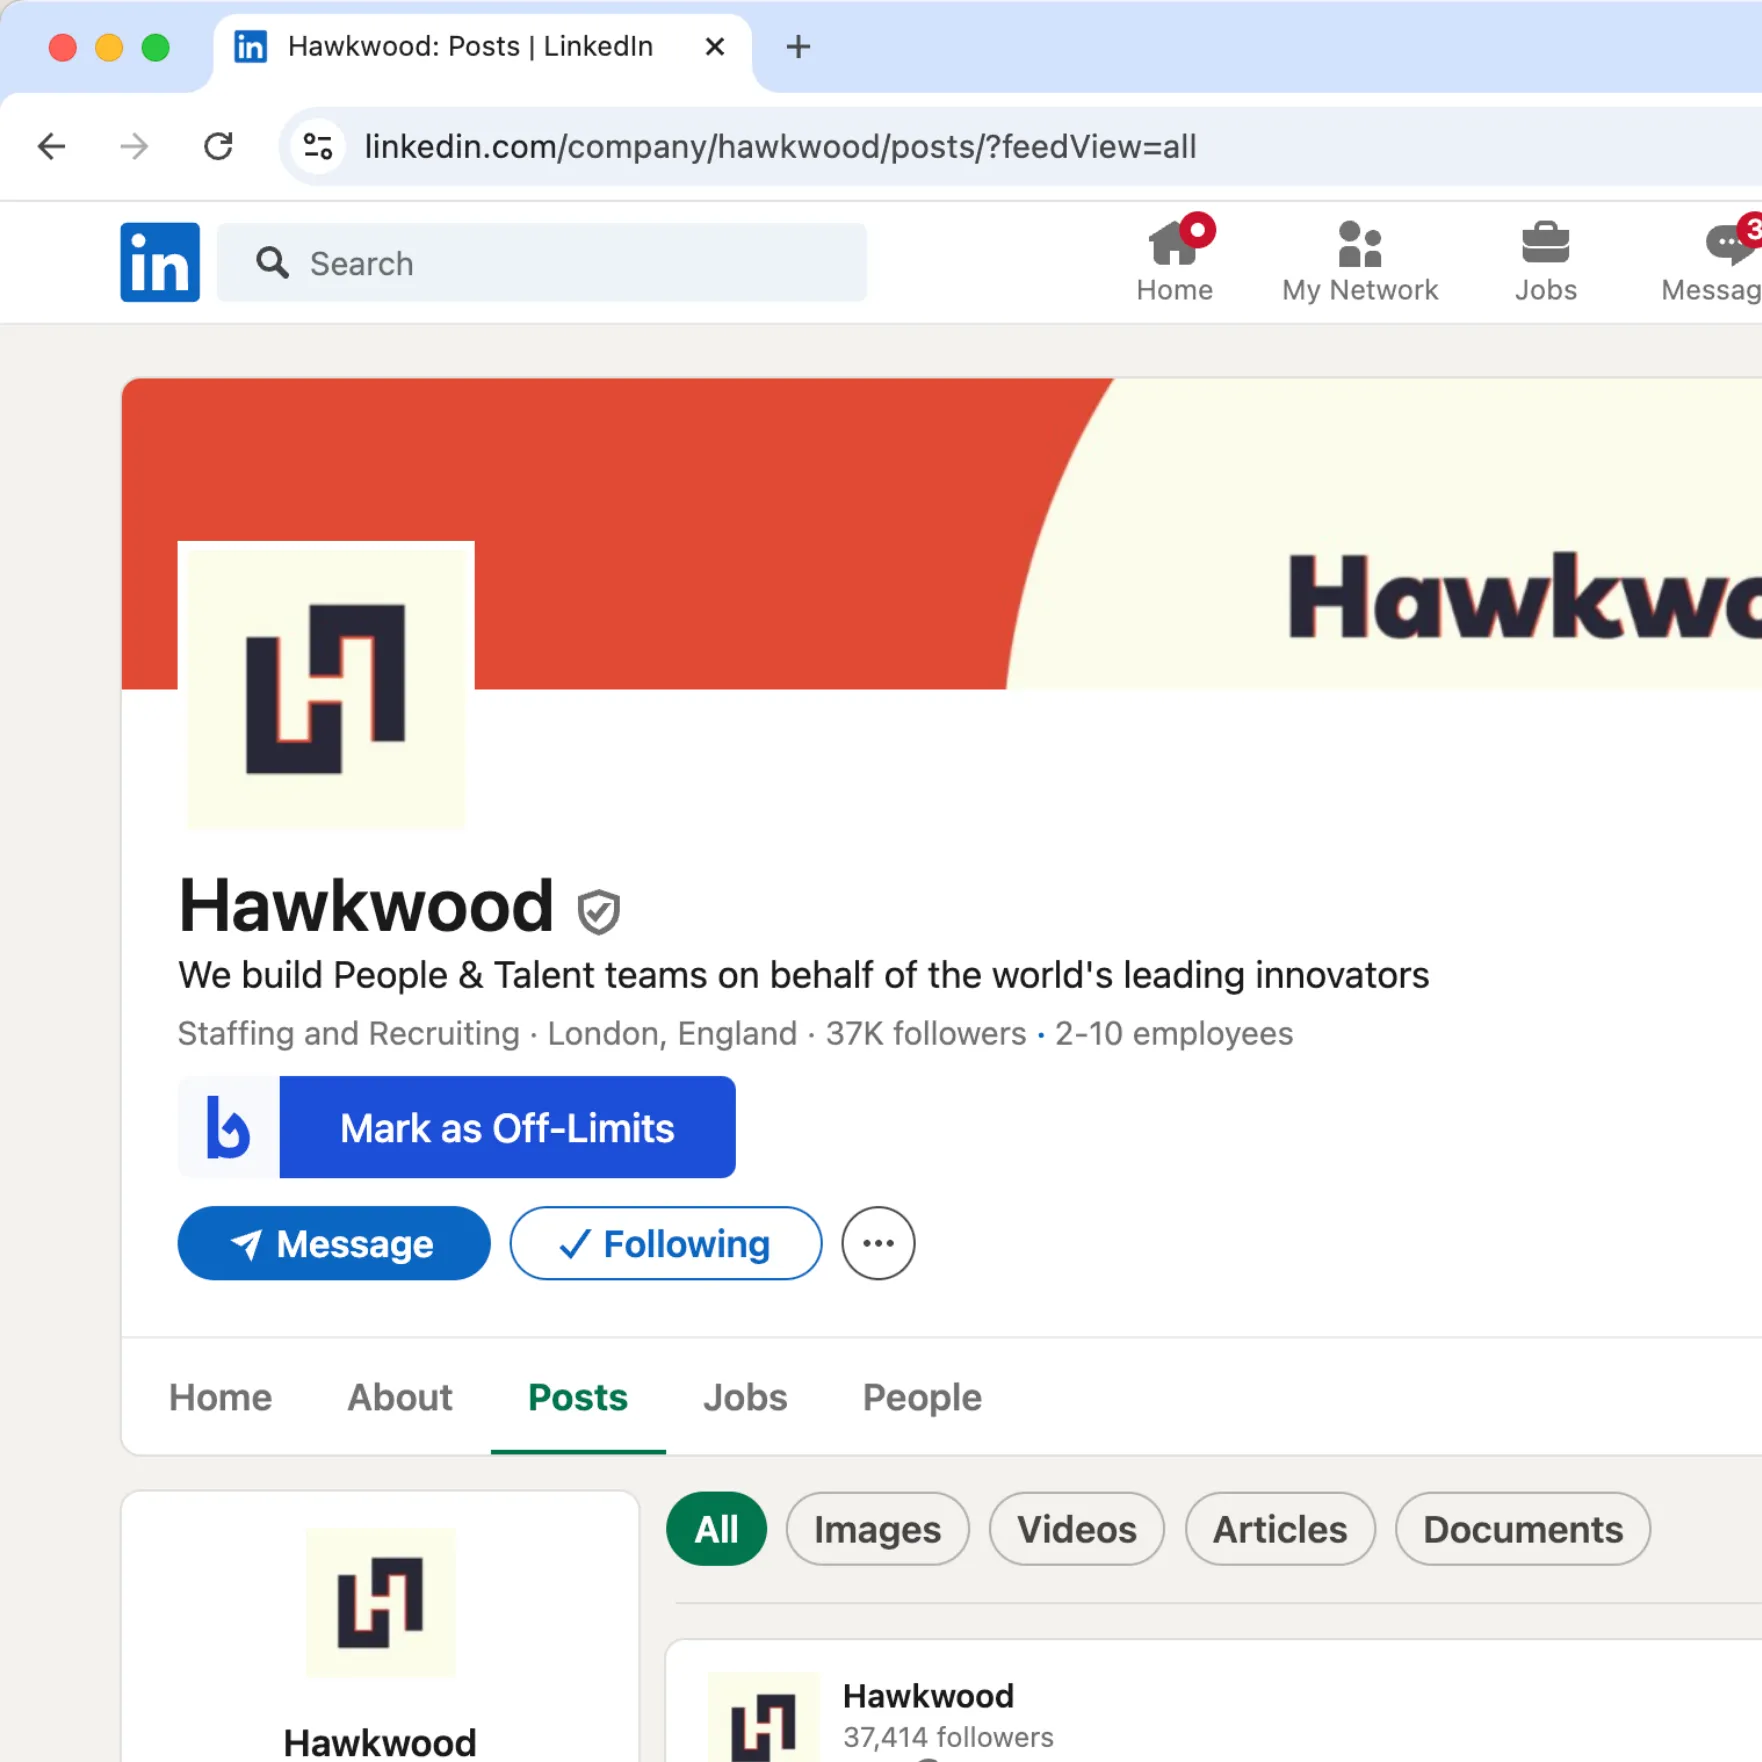Switch to the company Jobs tab

(x=744, y=1397)
